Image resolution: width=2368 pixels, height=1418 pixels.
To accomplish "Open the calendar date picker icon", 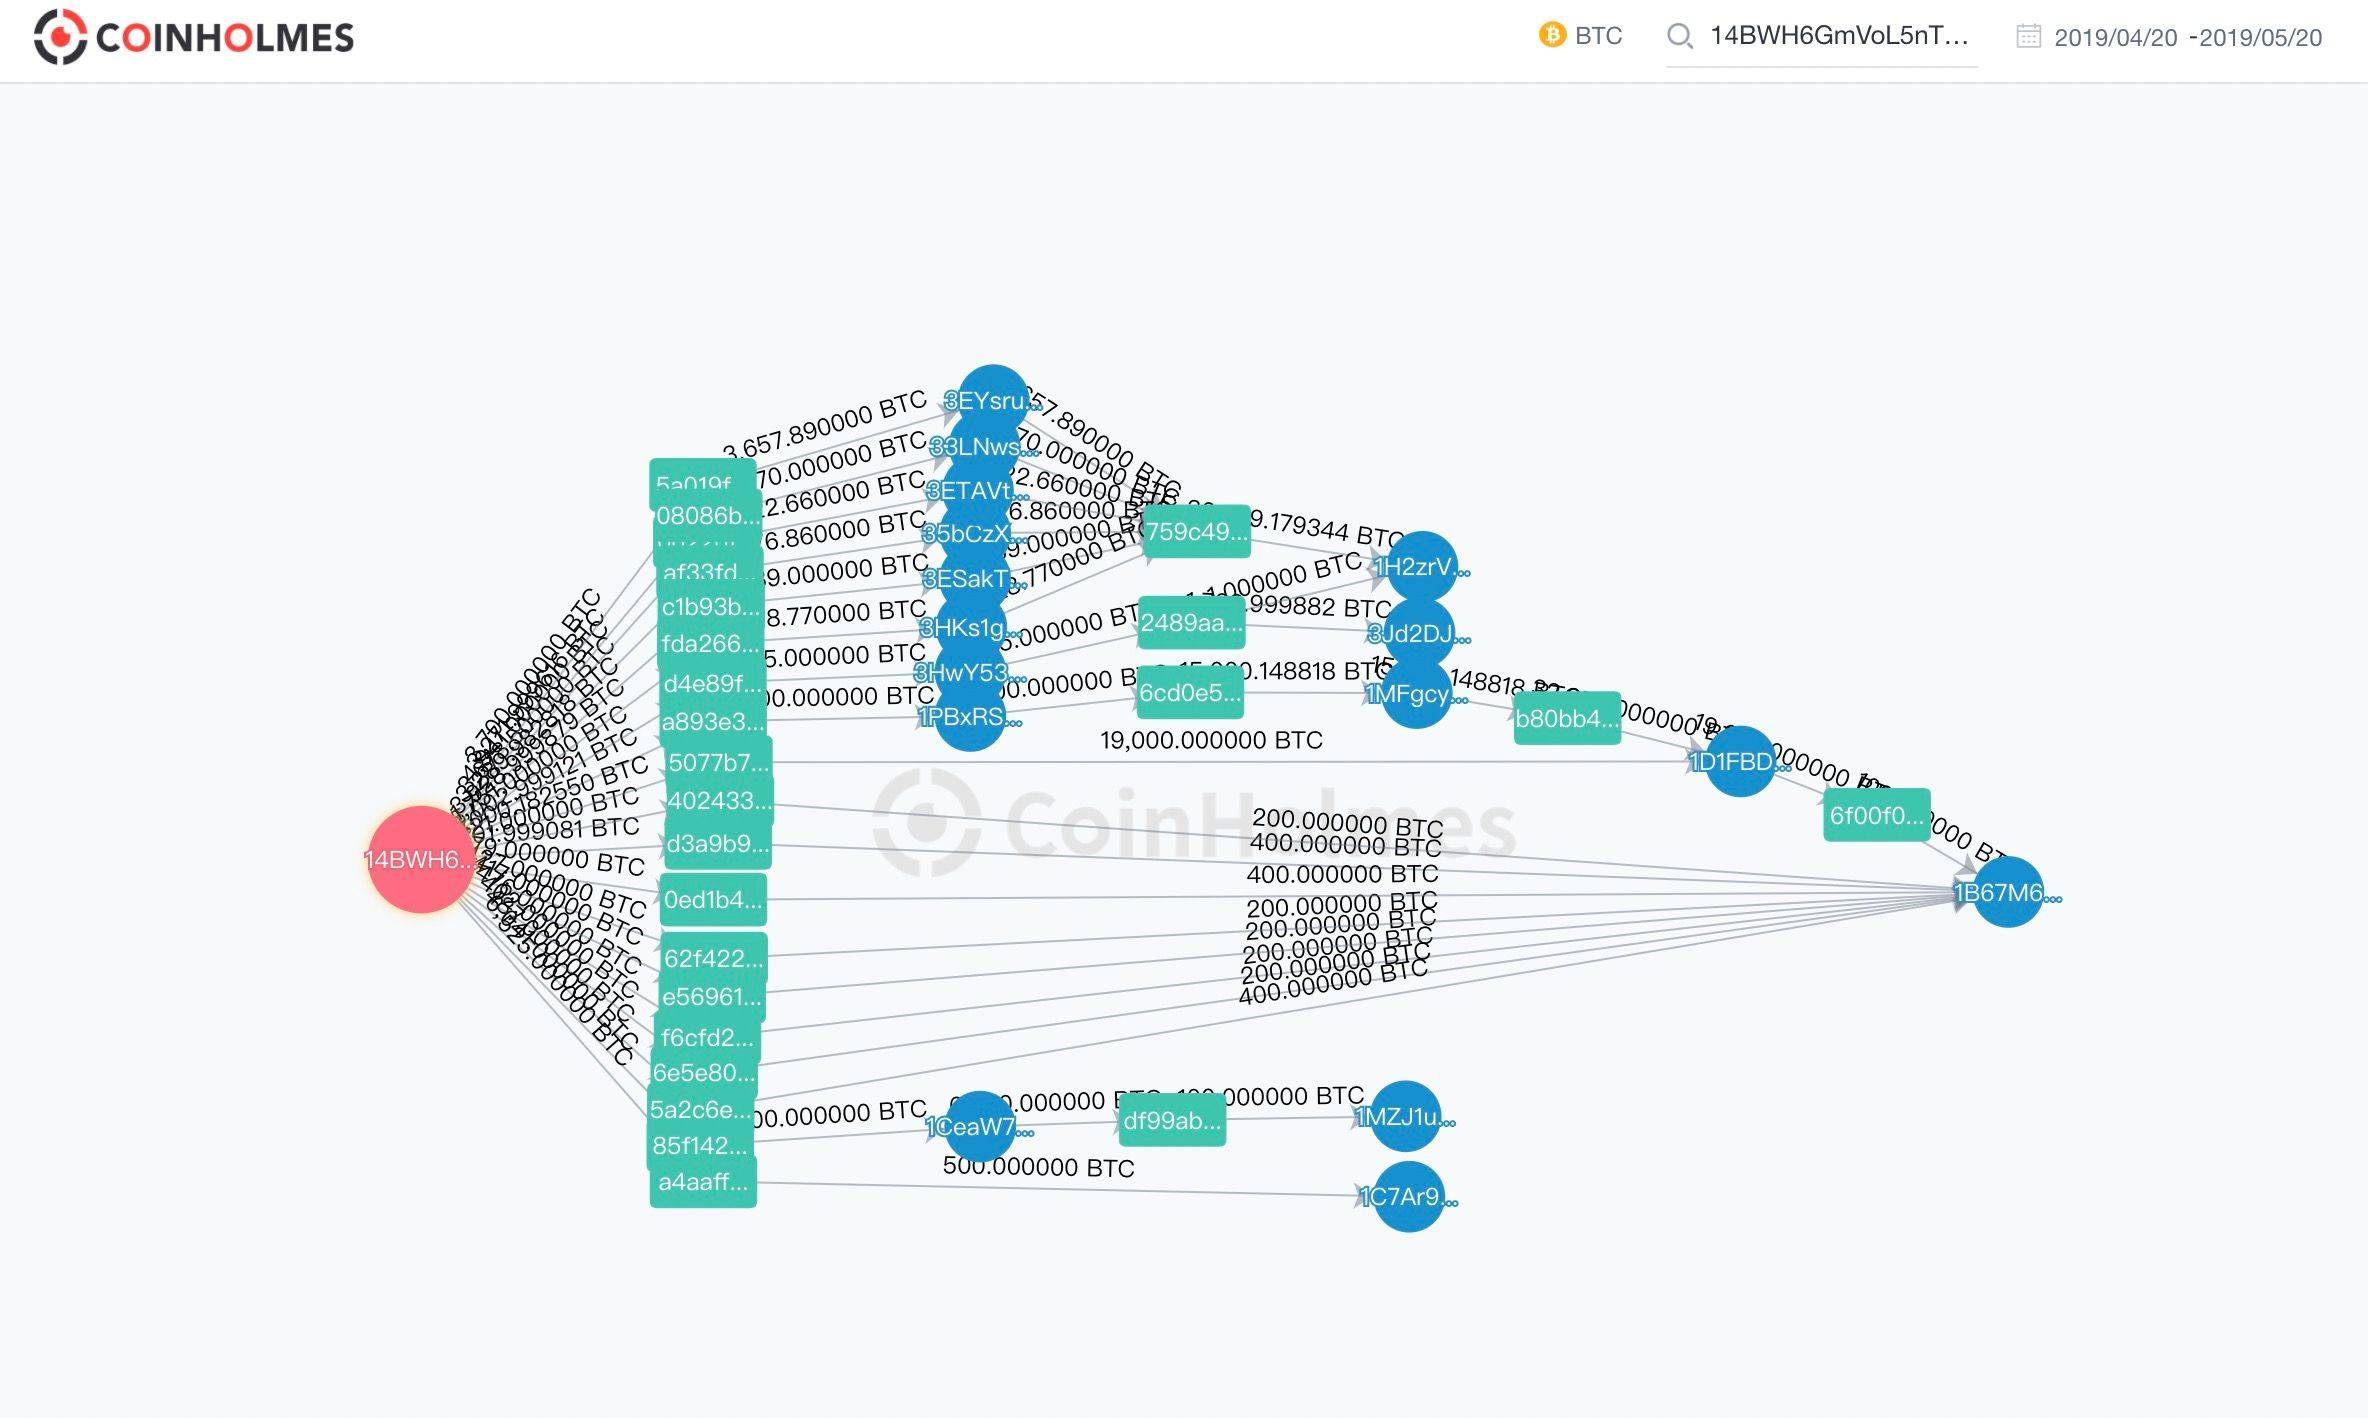I will tap(2028, 37).
